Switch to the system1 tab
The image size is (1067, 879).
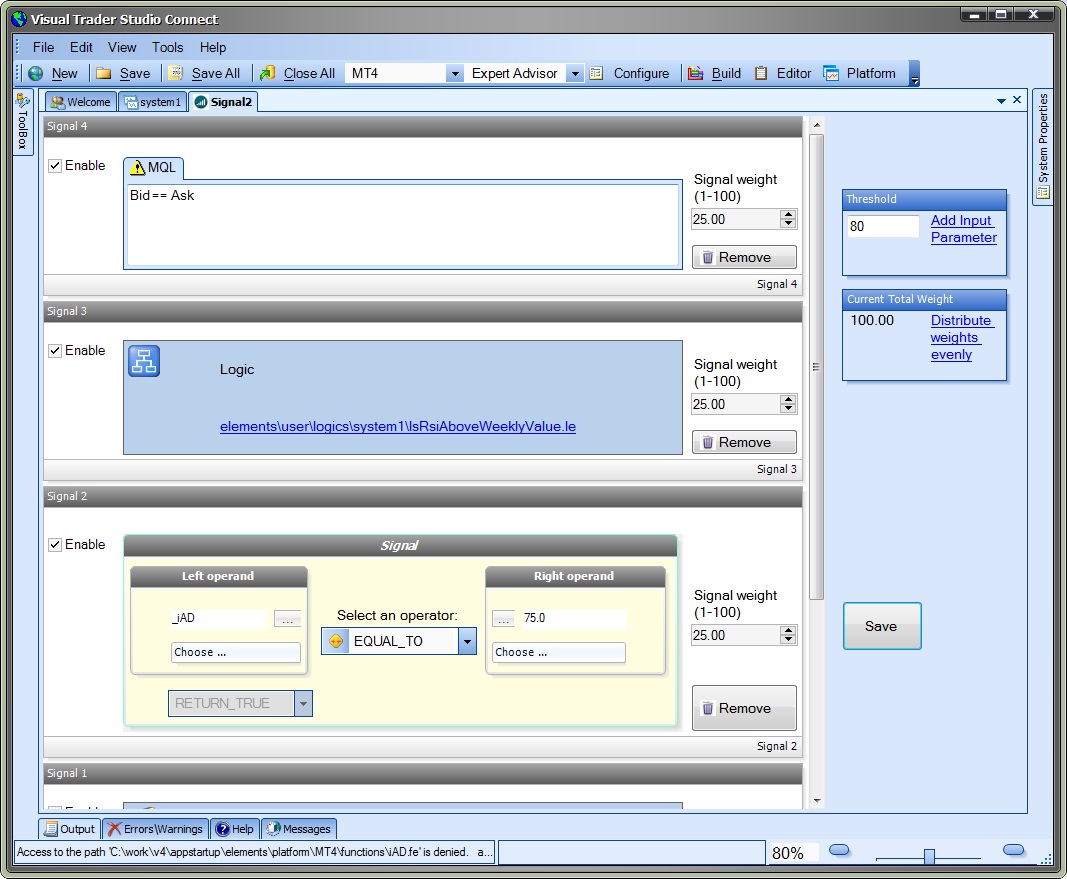coord(153,102)
